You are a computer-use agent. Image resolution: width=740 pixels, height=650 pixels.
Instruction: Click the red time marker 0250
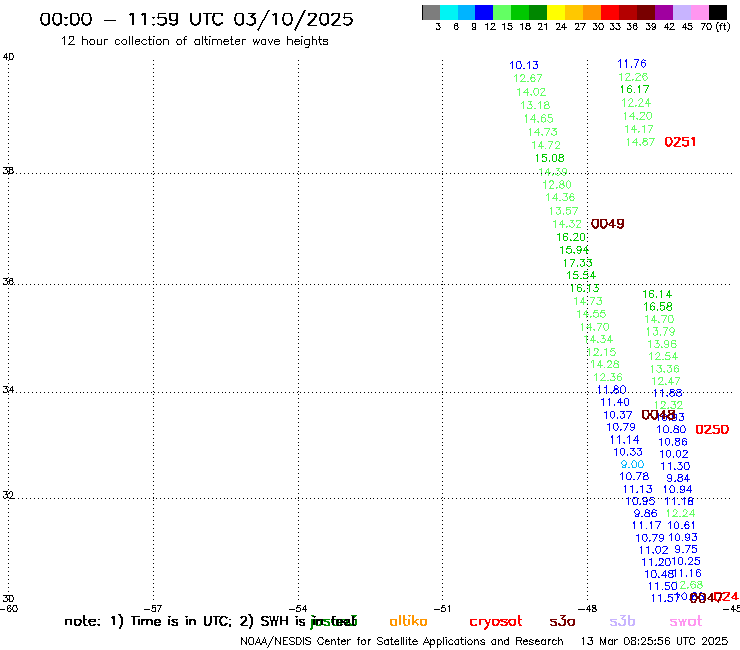tap(712, 430)
